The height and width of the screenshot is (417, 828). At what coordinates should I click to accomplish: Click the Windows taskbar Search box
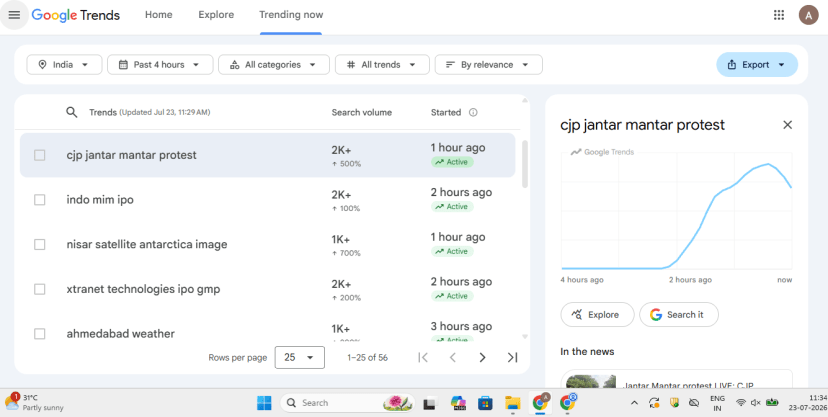click(x=349, y=403)
